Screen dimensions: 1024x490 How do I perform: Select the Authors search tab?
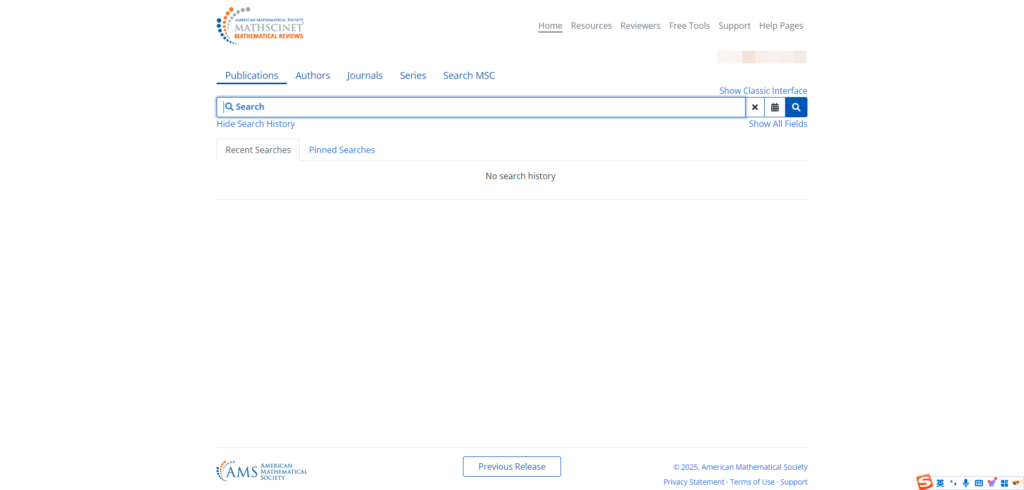click(x=313, y=76)
